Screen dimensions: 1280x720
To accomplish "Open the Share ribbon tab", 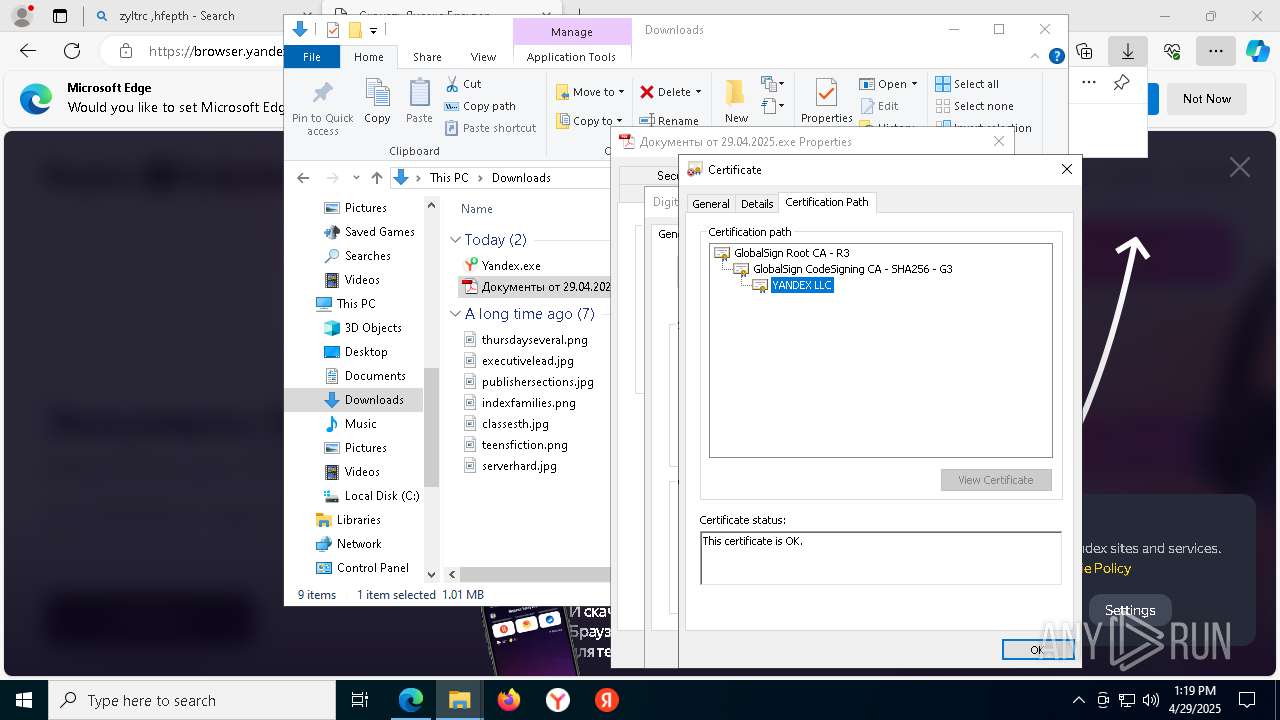I will 427,57.
